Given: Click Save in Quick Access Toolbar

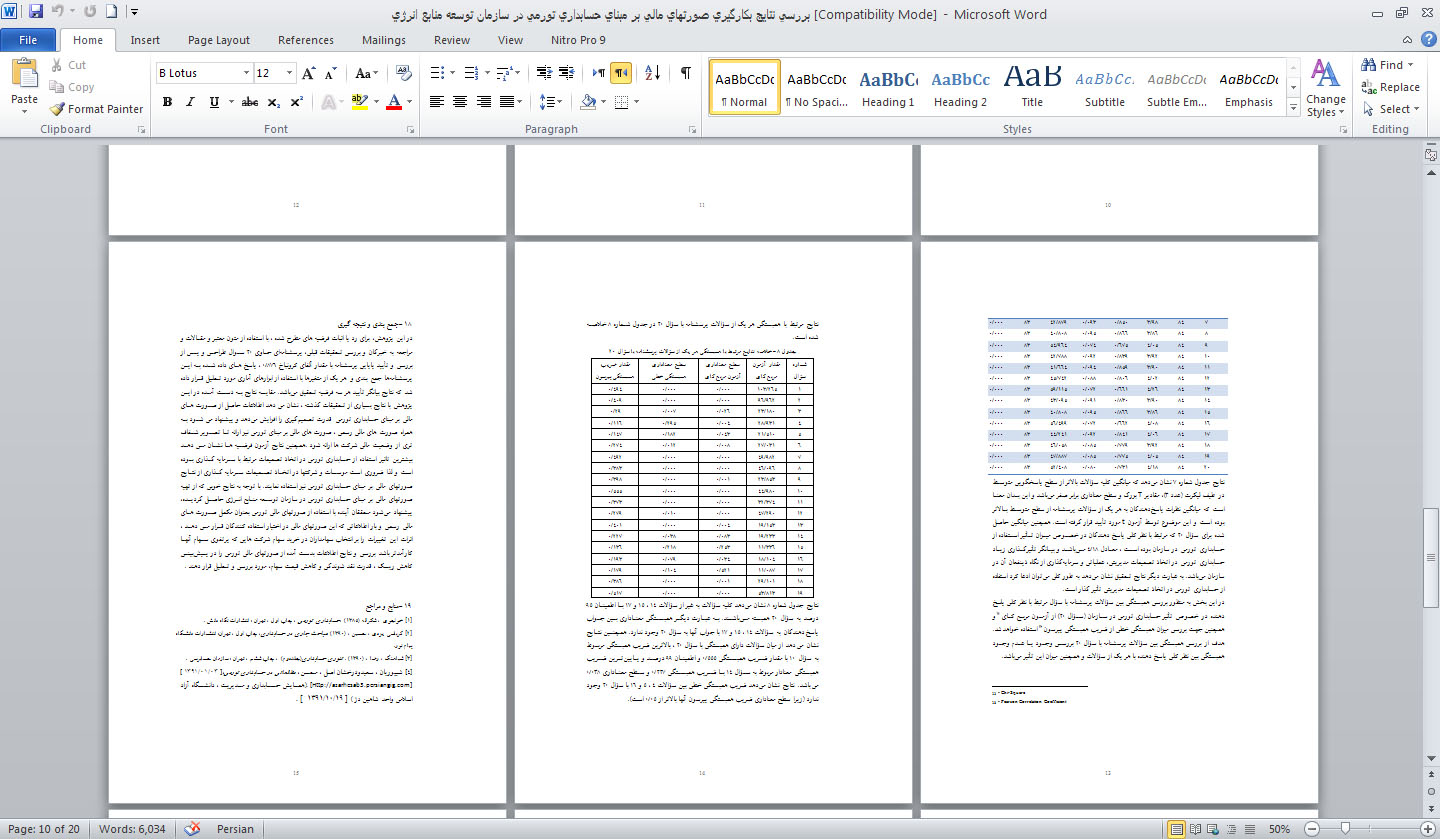Looking at the screenshot, I should click(x=36, y=13).
